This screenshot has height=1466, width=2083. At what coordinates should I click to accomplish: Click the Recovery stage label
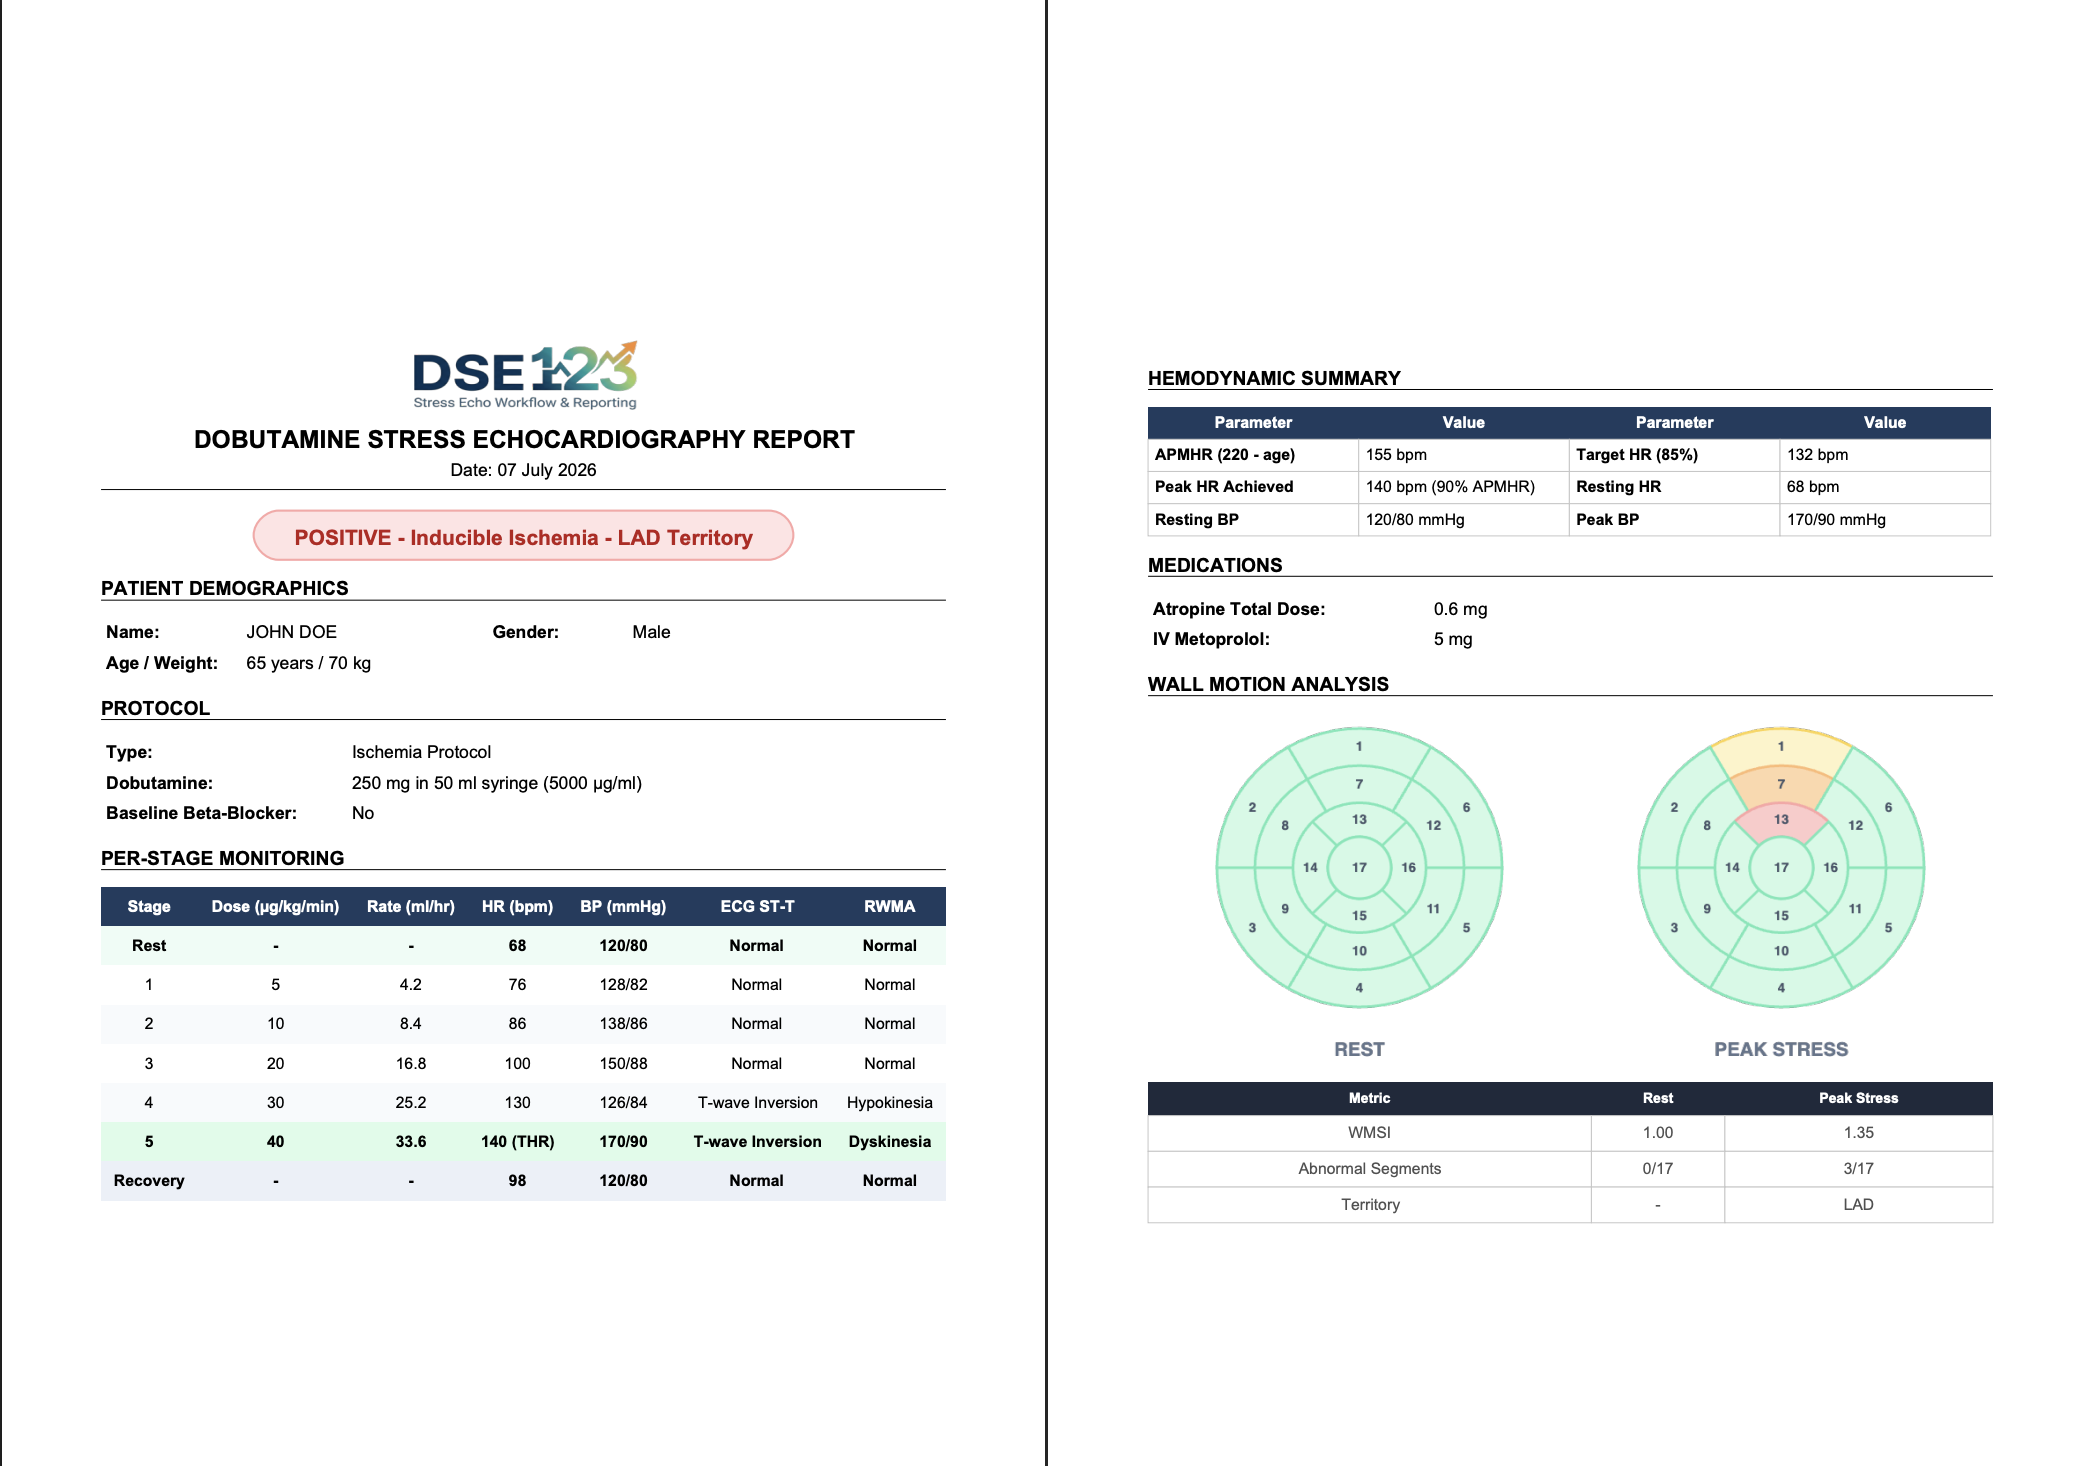click(x=149, y=1180)
